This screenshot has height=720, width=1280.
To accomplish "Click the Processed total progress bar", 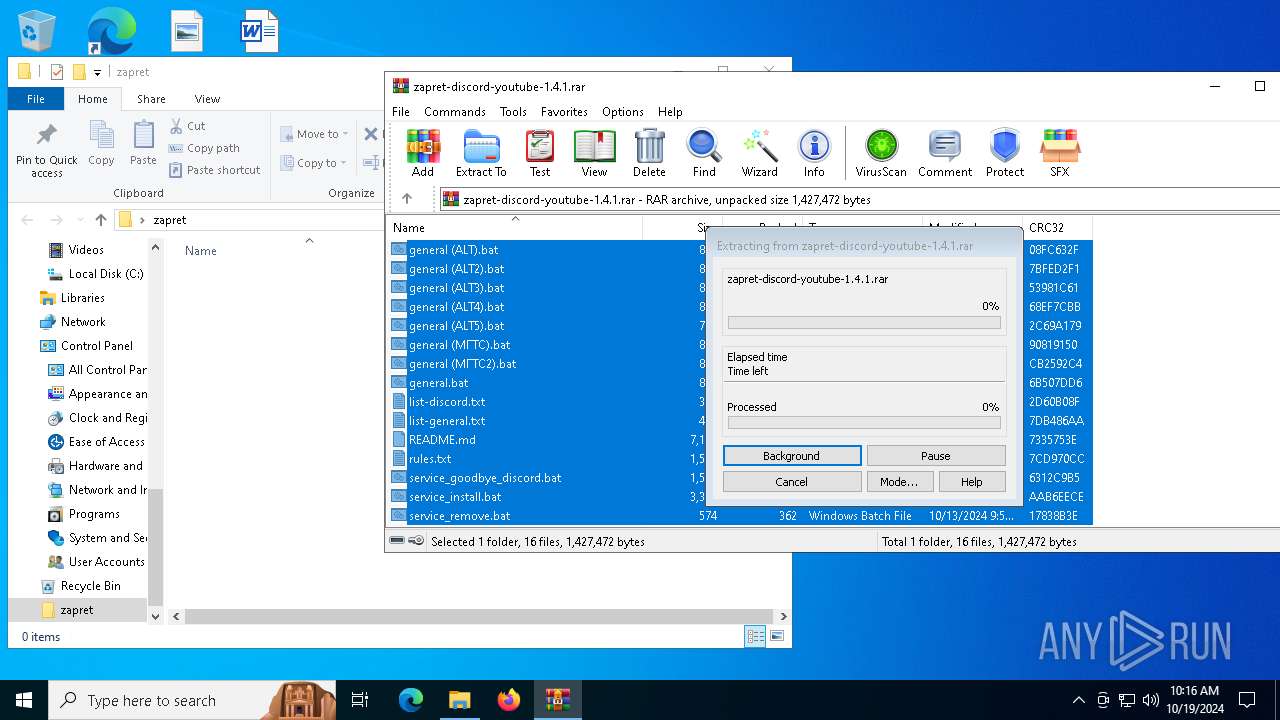I will (x=864, y=423).
